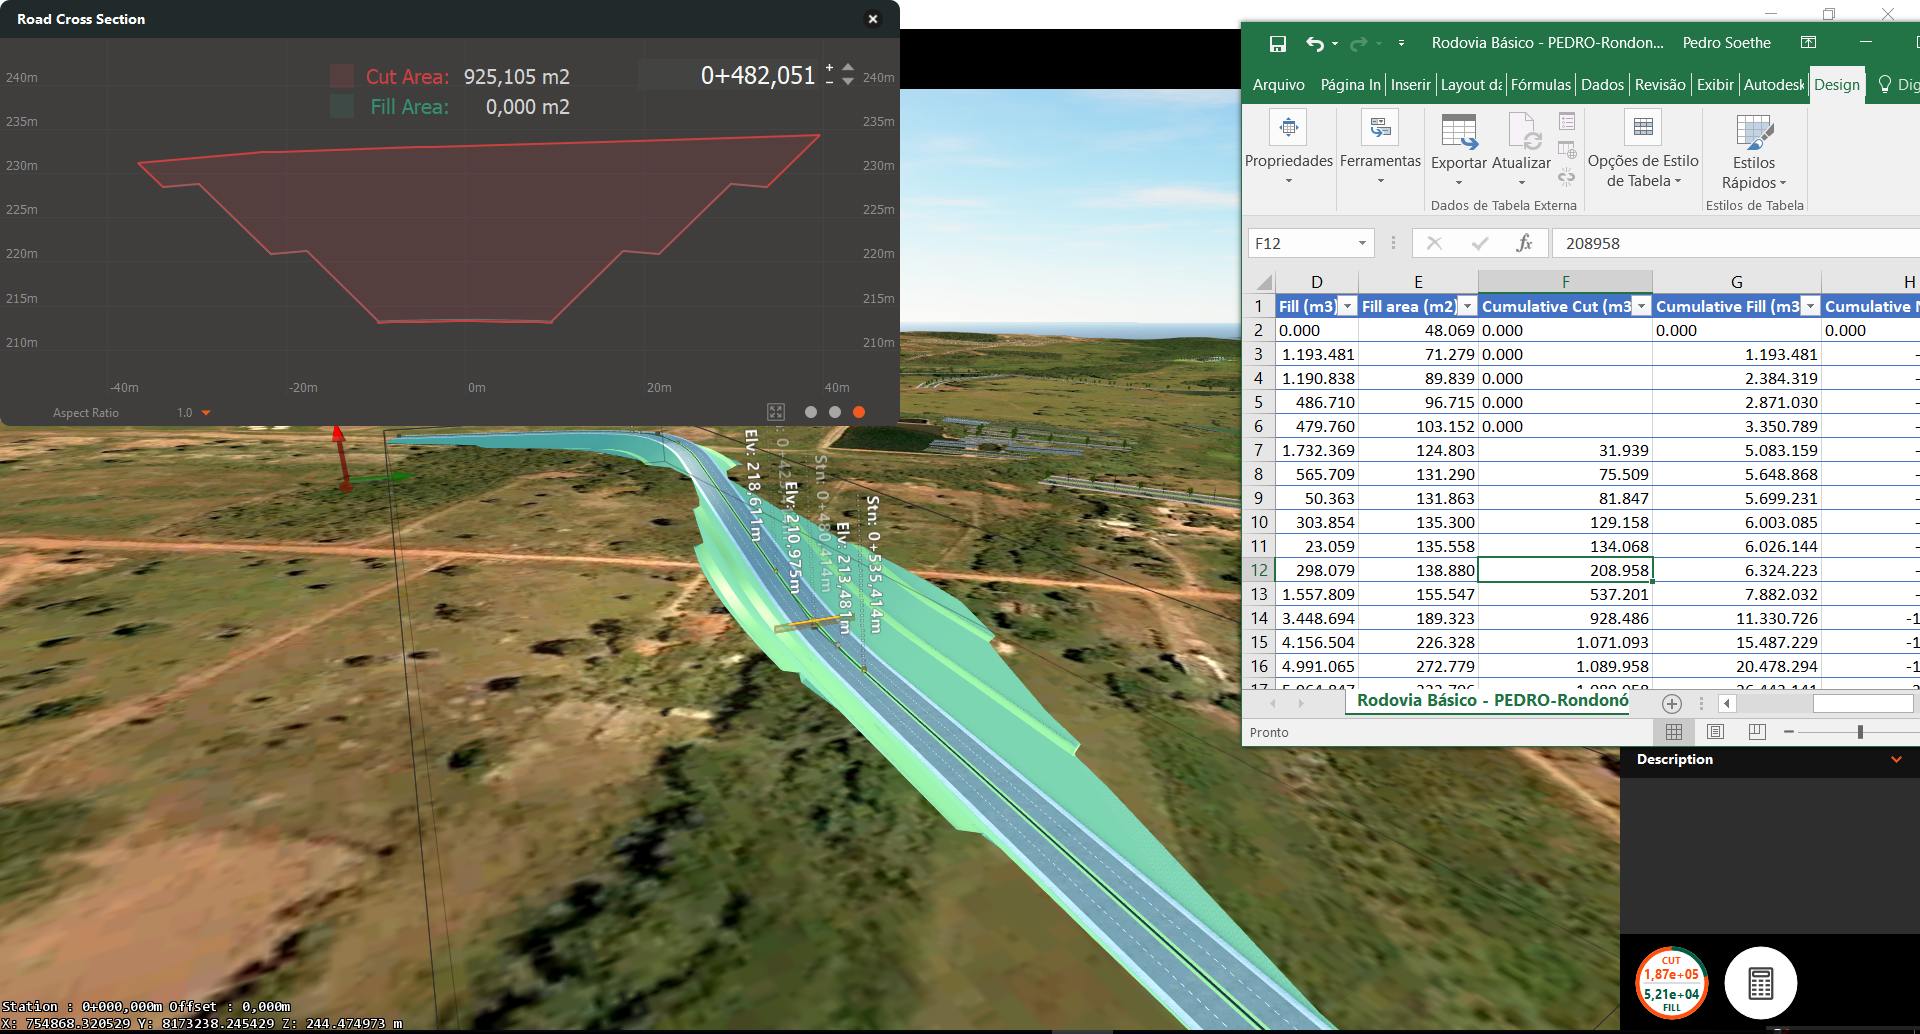Click the Estilos Rápidos icon

1754,132
